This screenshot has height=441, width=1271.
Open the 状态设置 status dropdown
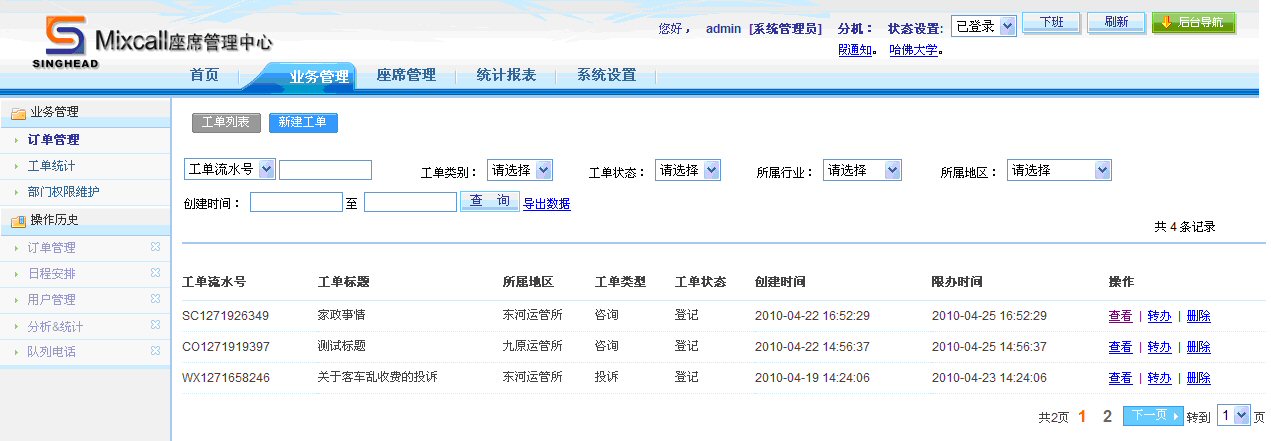pyautogui.click(x=982, y=26)
